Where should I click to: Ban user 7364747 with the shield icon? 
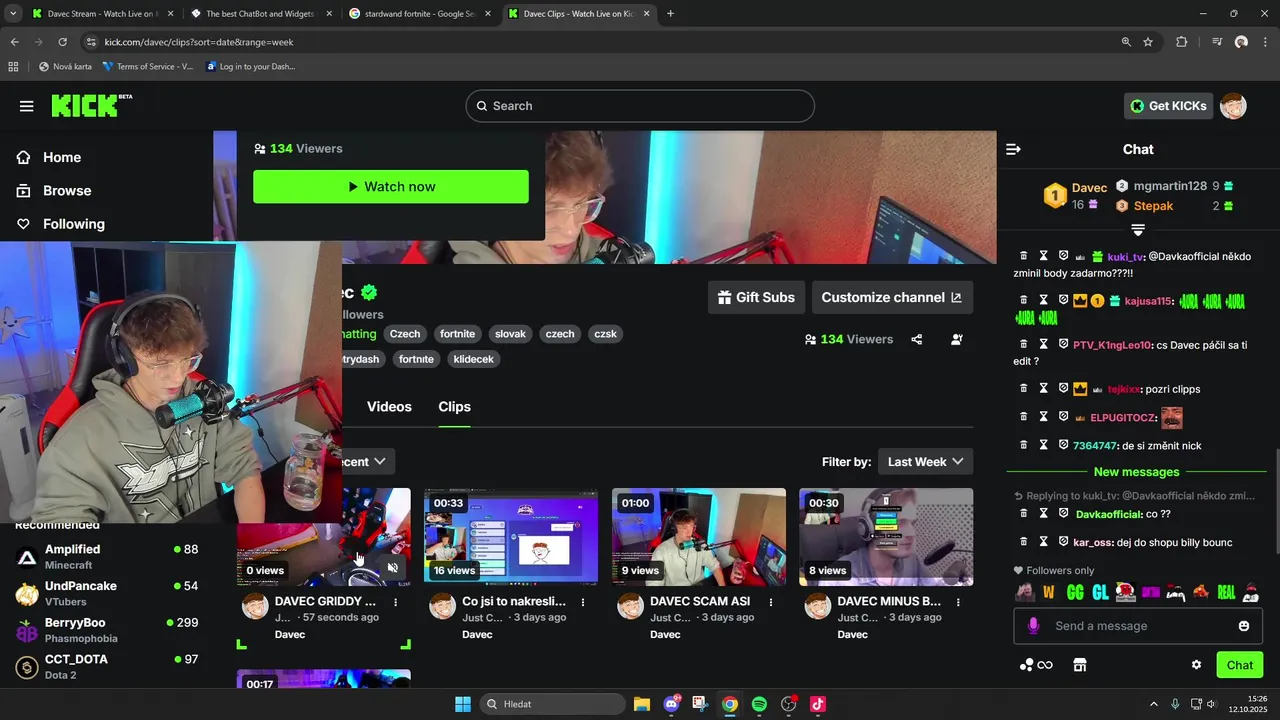(x=1063, y=445)
